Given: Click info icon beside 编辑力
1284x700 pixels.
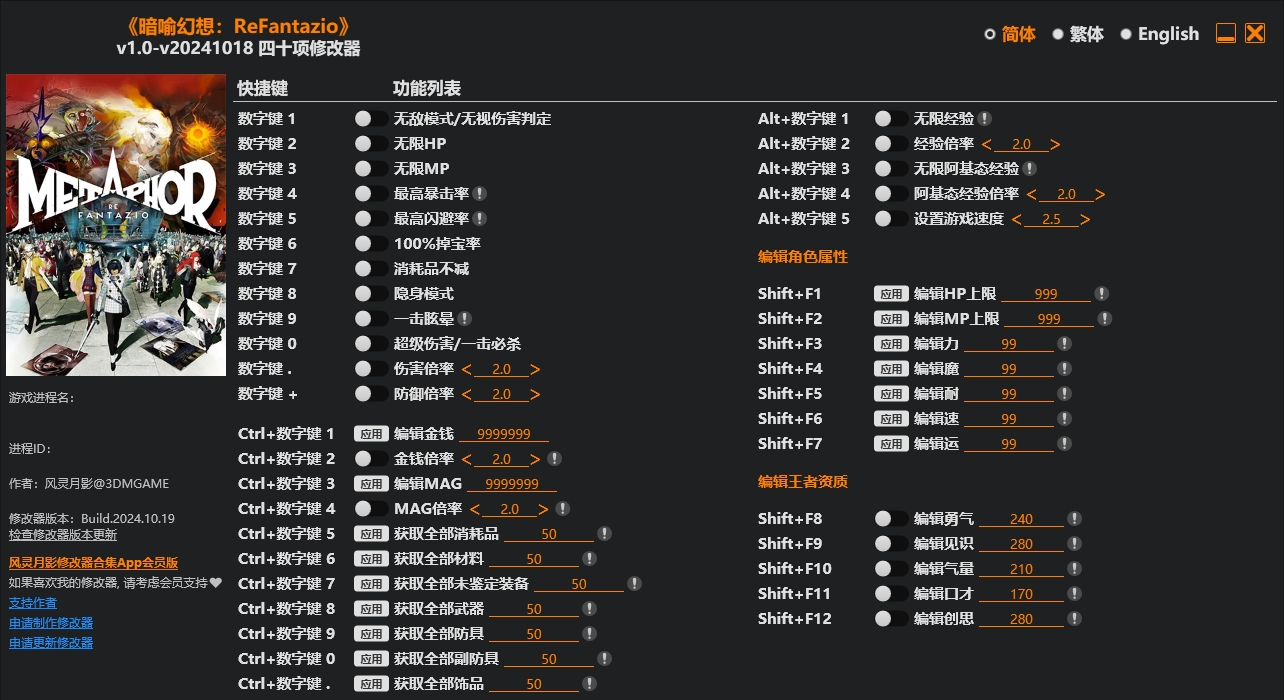Looking at the screenshot, I should 1064,344.
